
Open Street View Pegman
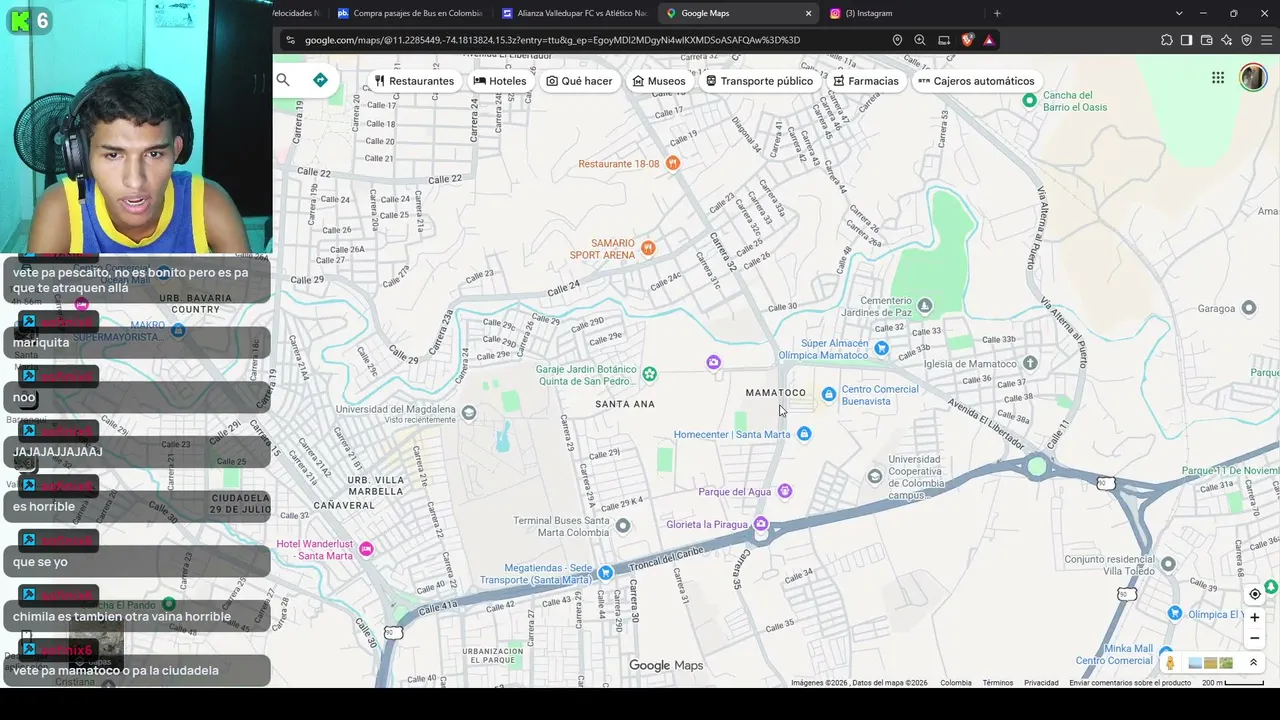tap(1170, 663)
